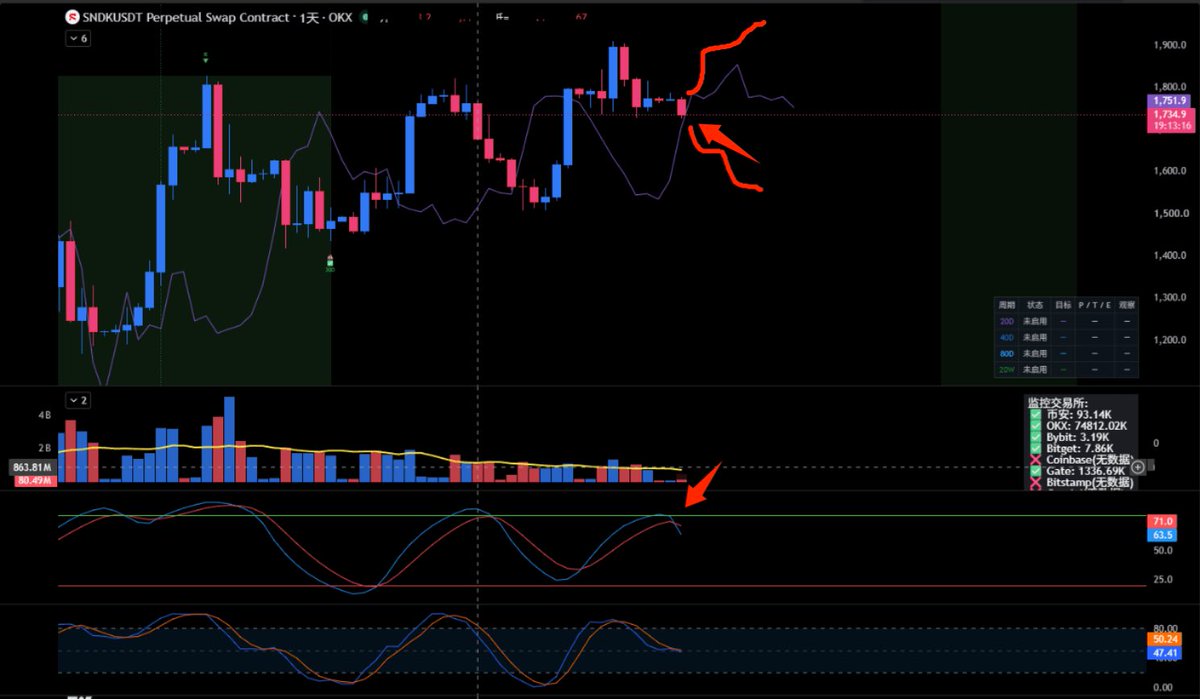Image resolution: width=1200 pixels, height=699 pixels.
Task: Click the 1,800.0 price axis label
Action: (x=1169, y=88)
